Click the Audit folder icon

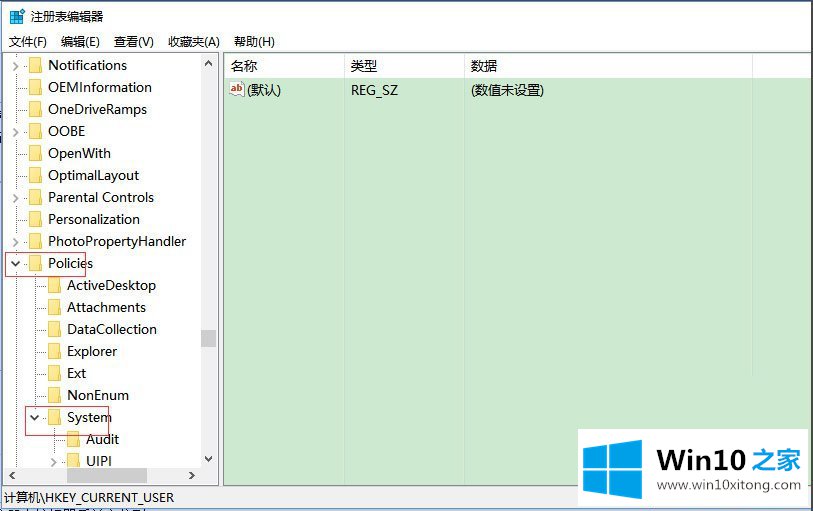pos(73,439)
